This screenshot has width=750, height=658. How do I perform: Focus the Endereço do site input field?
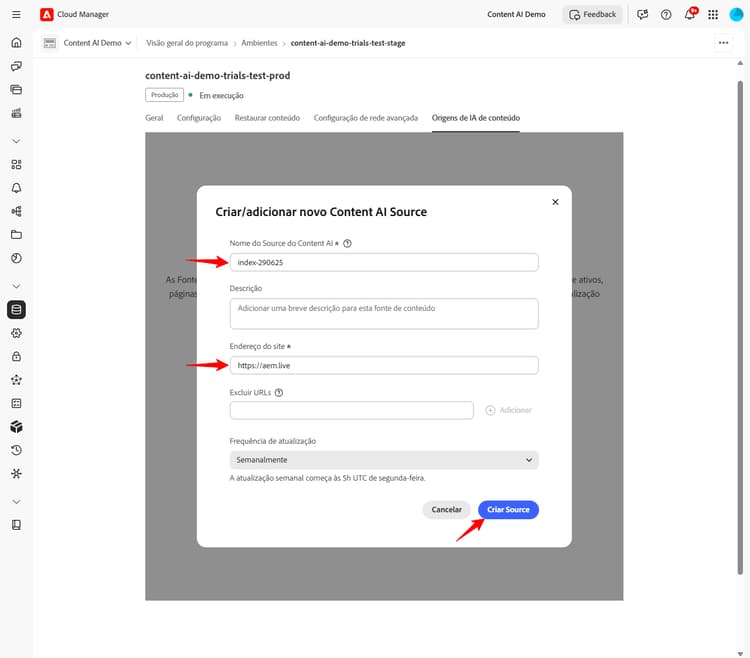384,365
